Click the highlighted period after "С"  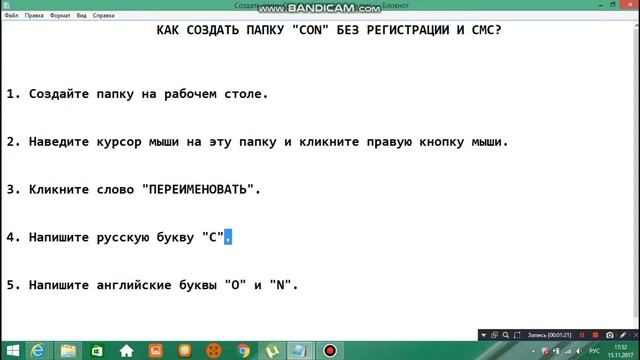228,237
